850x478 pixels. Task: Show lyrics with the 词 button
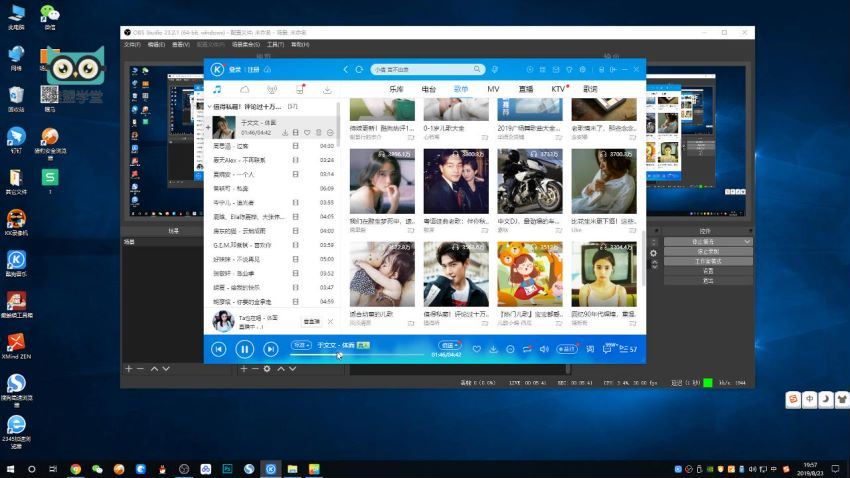pos(590,349)
